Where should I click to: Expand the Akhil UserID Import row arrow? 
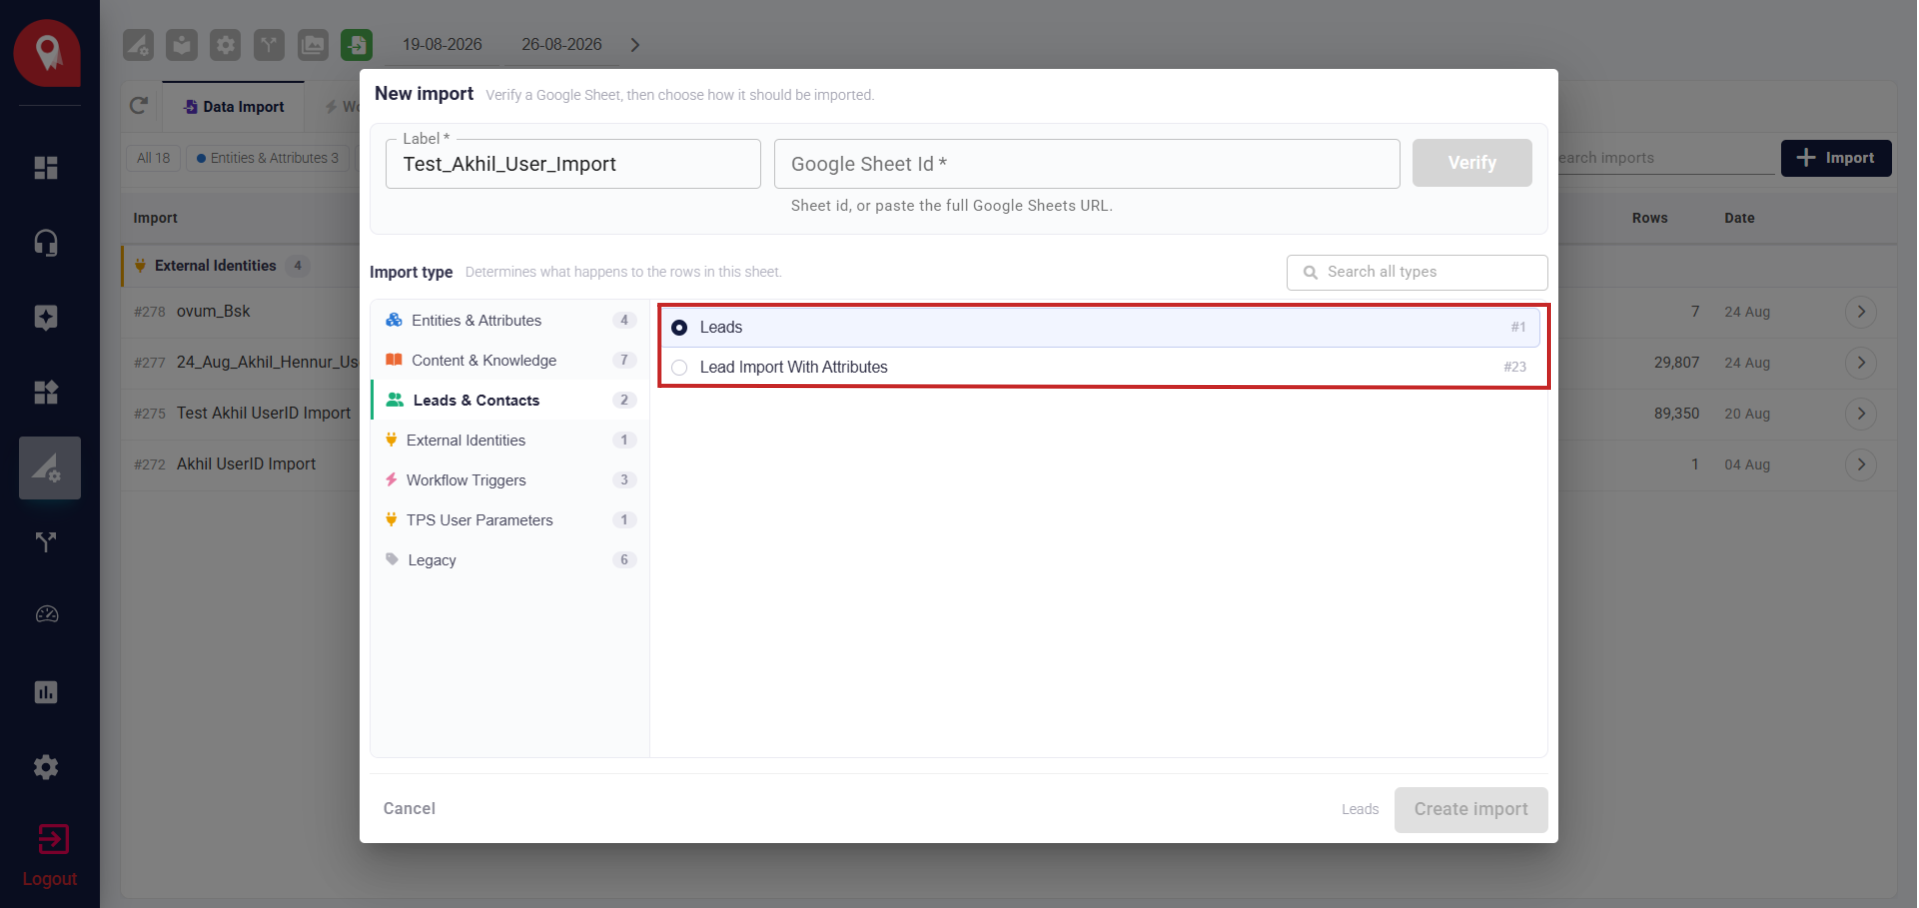[1860, 464]
